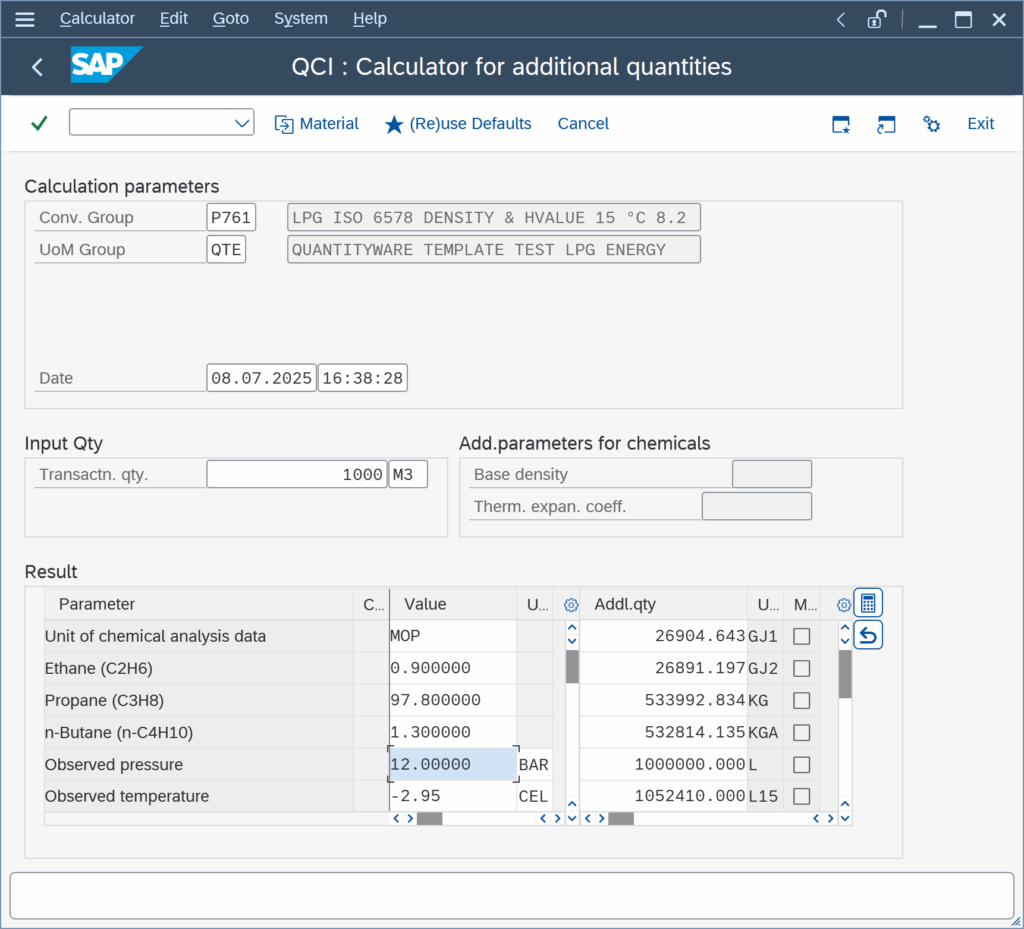Click the 1052410.000 quantity cell
1024x929 pixels.
coord(664,796)
